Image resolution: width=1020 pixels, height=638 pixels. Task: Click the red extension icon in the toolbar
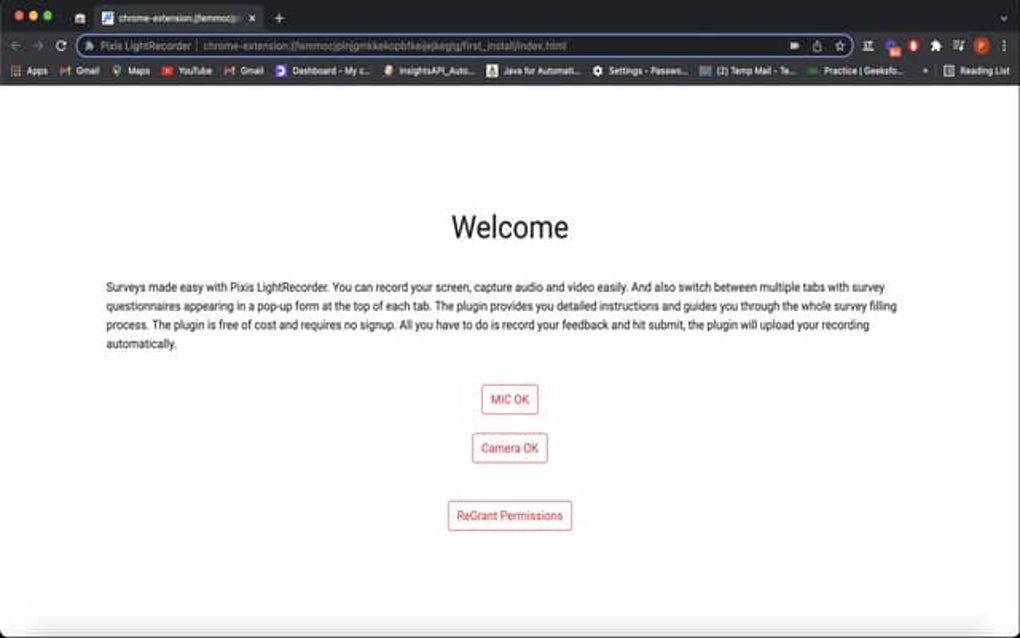click(x=913, y=45)
